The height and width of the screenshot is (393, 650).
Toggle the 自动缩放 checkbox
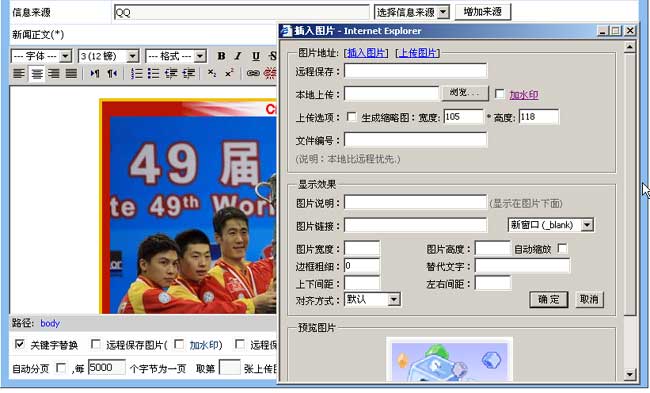[562, 248]
